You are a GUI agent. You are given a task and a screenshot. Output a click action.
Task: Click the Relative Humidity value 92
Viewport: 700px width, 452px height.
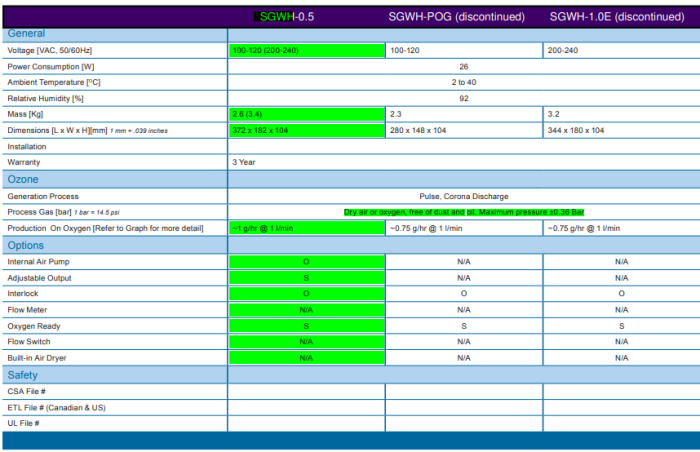tap(463, 98)
